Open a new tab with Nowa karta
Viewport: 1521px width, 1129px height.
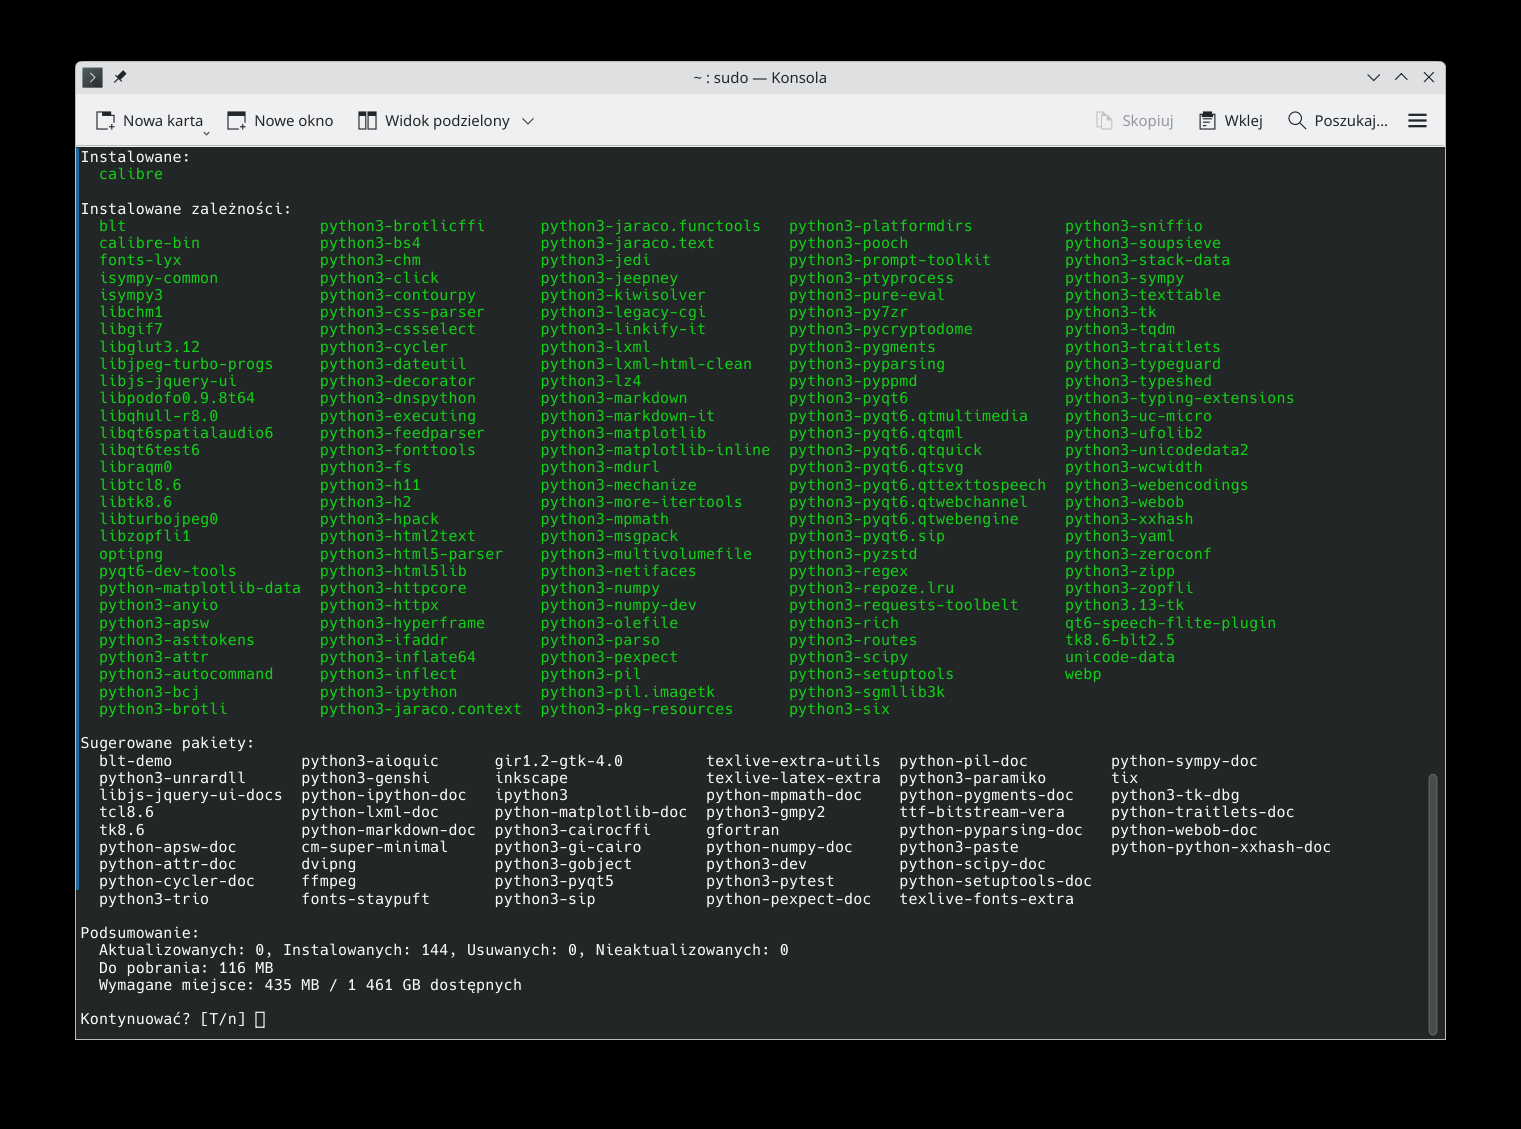click(x=148, y=121)
